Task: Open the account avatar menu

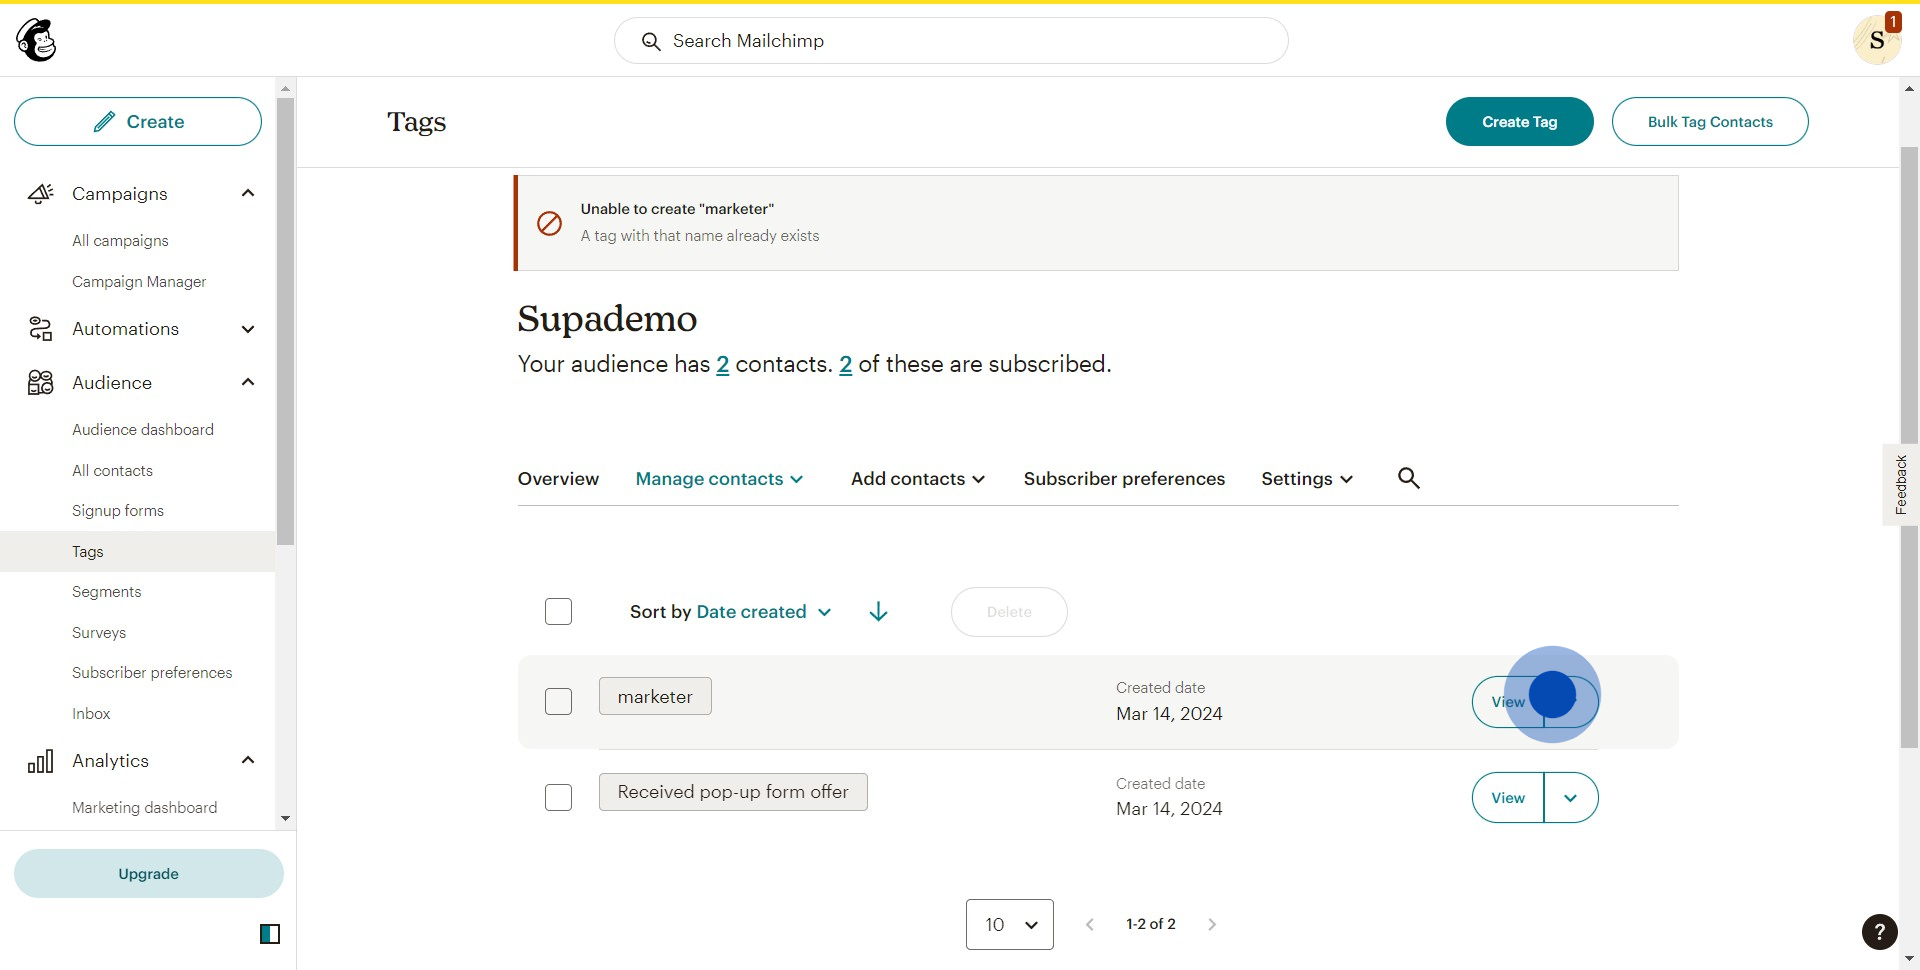Action: 1876,40
